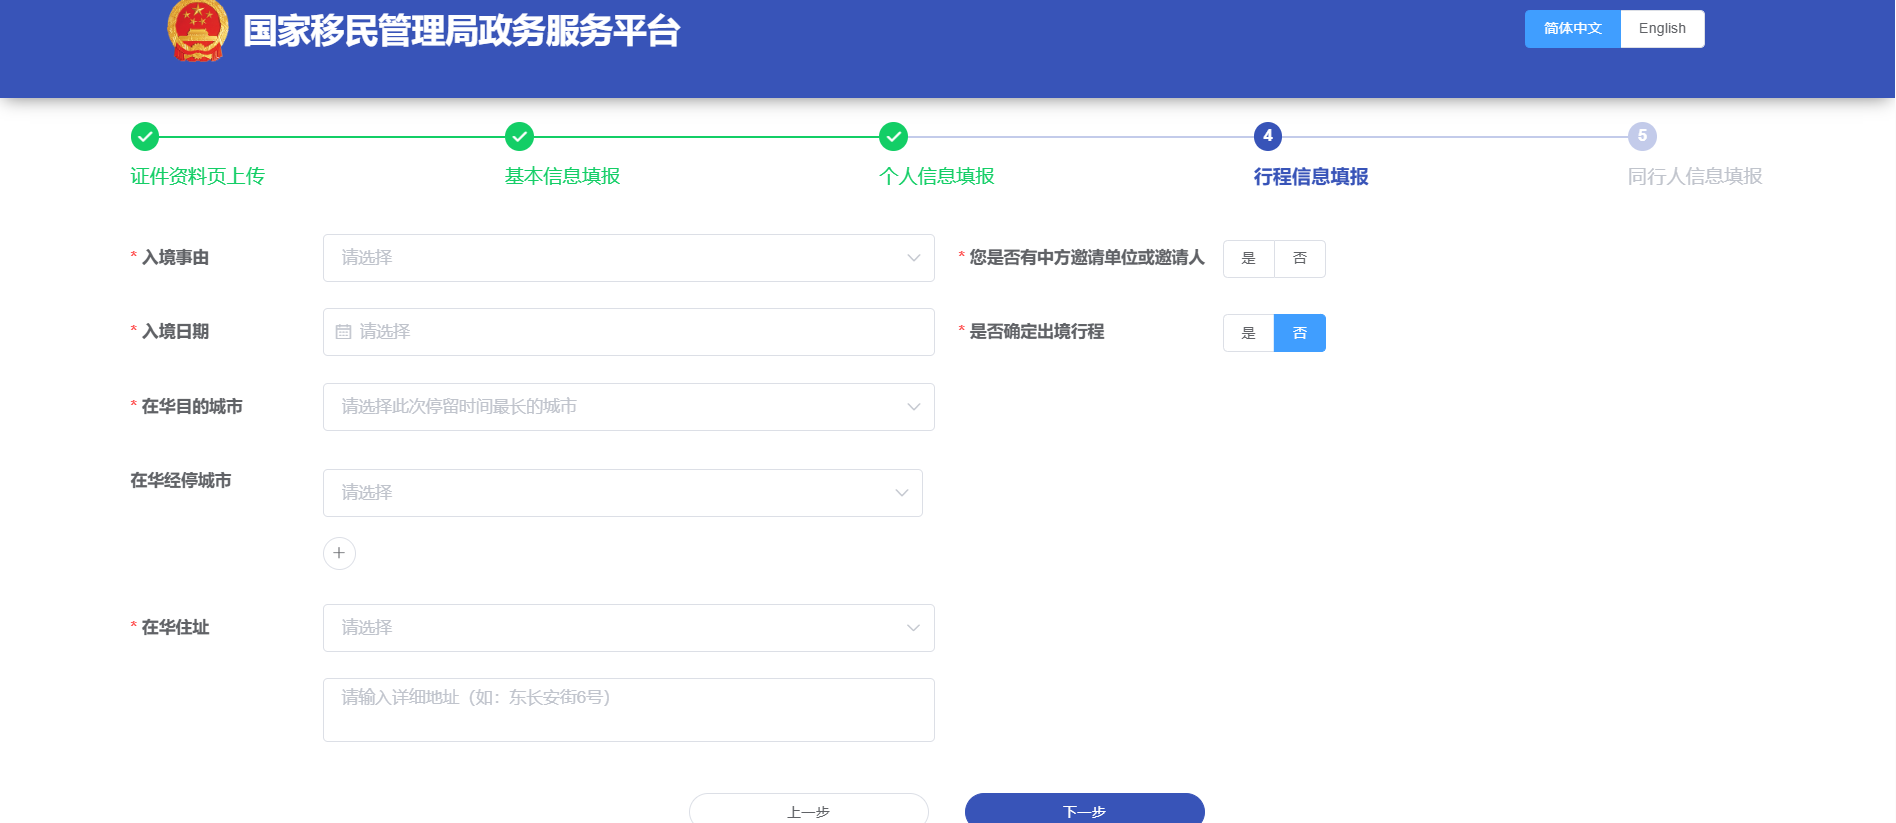Switch language to 简体中文
The image size is (1896, 823).
tap(1573, 29)
